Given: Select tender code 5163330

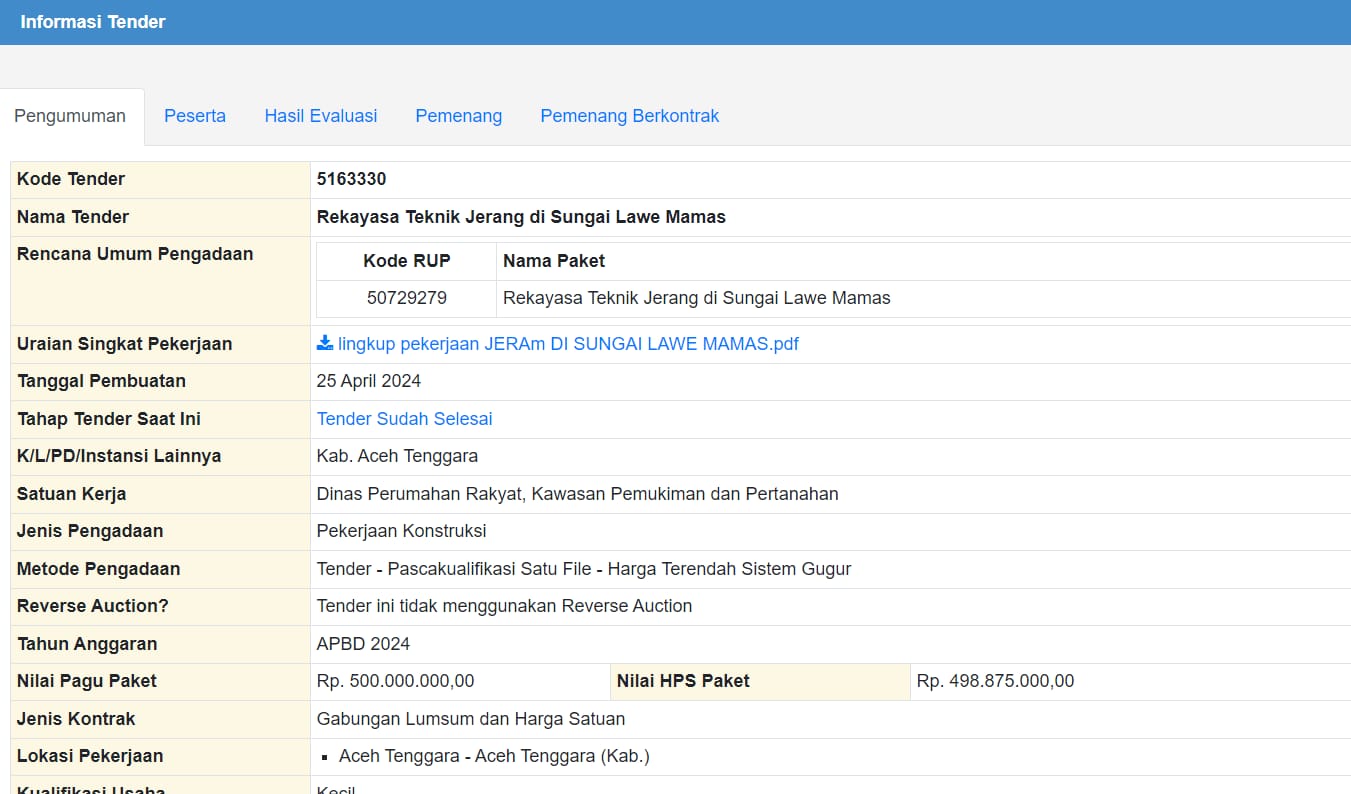Looking at the screenshot, I should click(351, 179).
